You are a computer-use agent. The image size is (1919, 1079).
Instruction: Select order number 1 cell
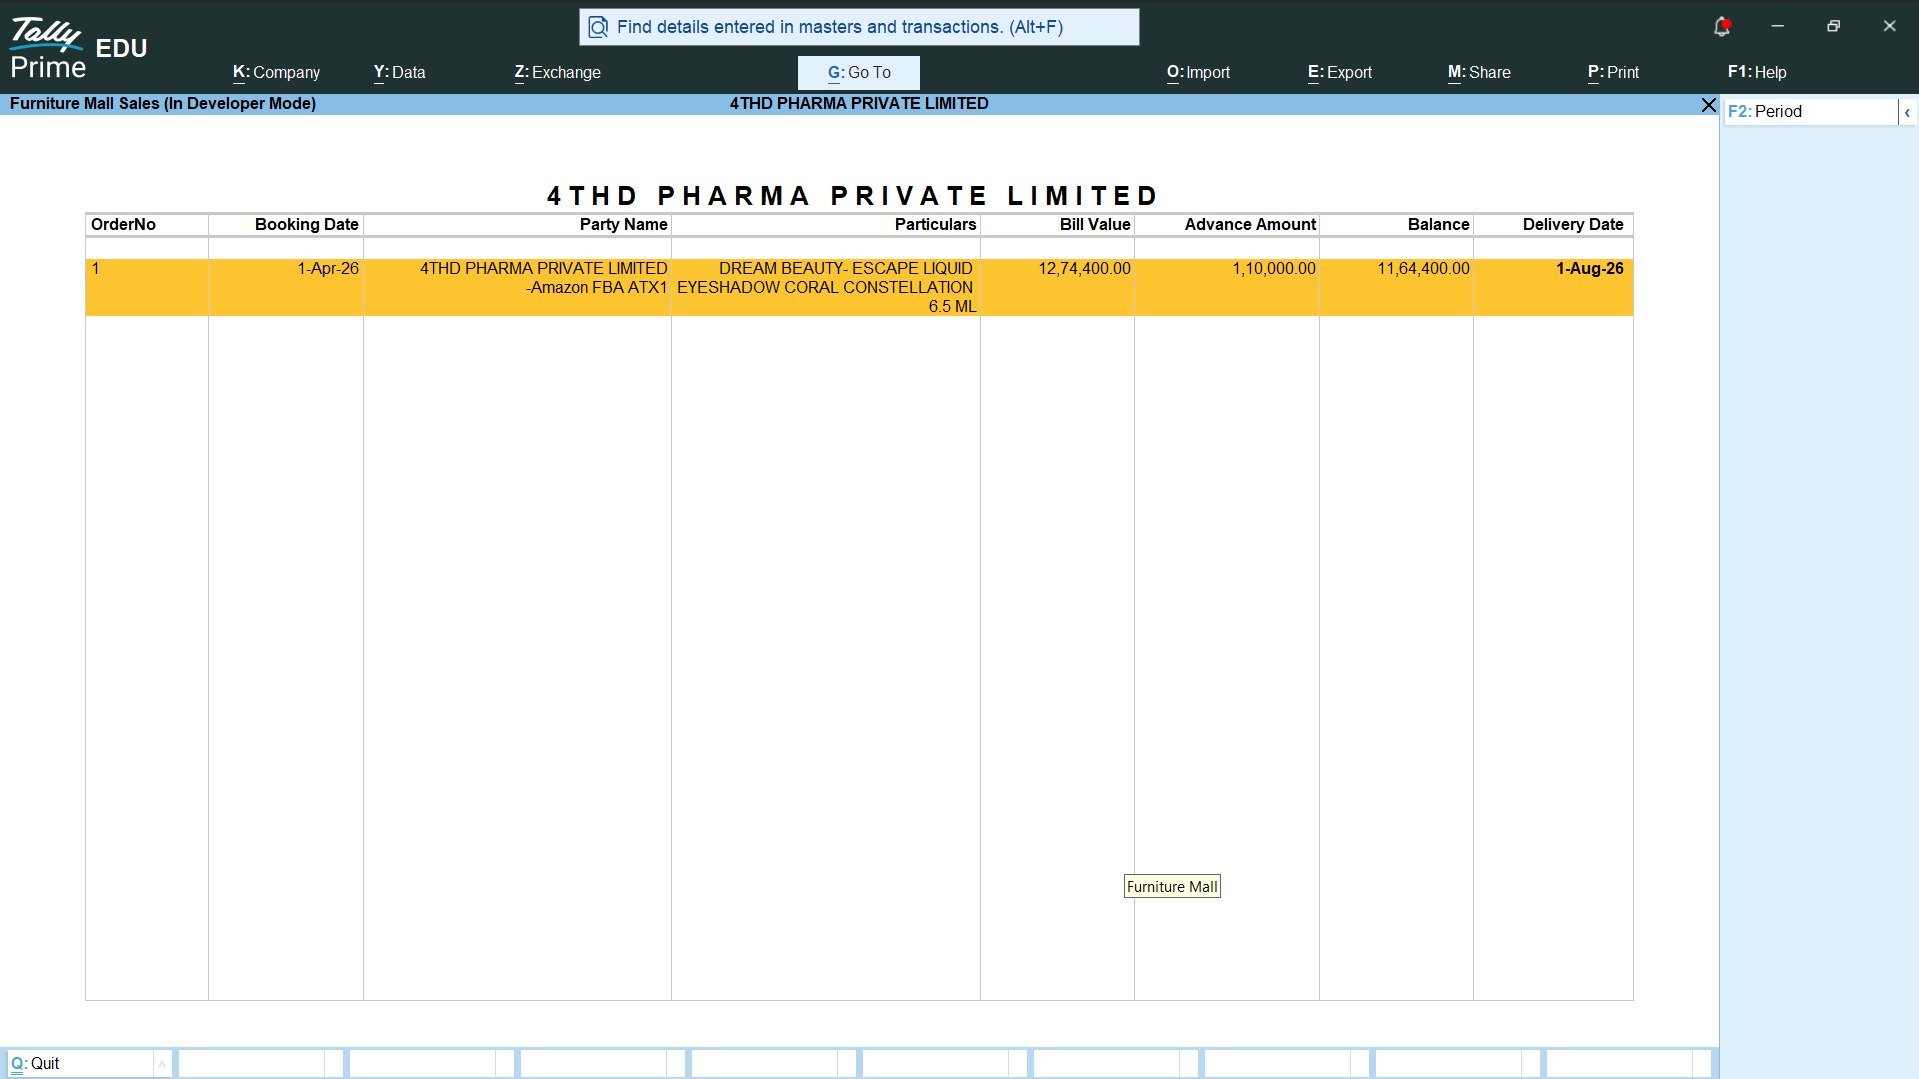click(146, 288)
